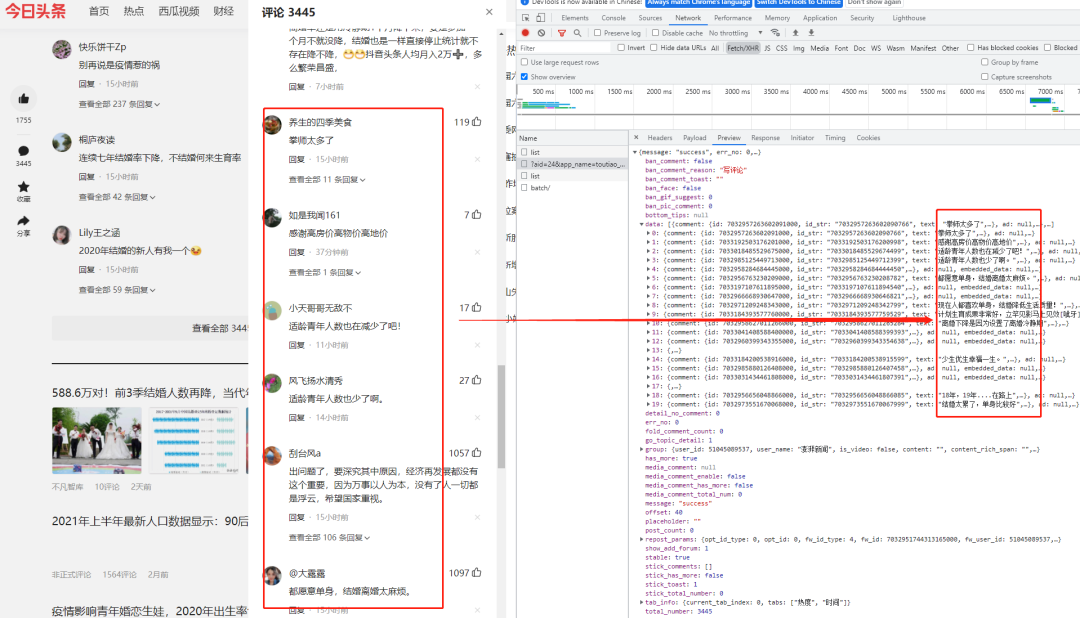
Task: Reply to 桐庐夜读's comment
Action: tap(86, 177)
